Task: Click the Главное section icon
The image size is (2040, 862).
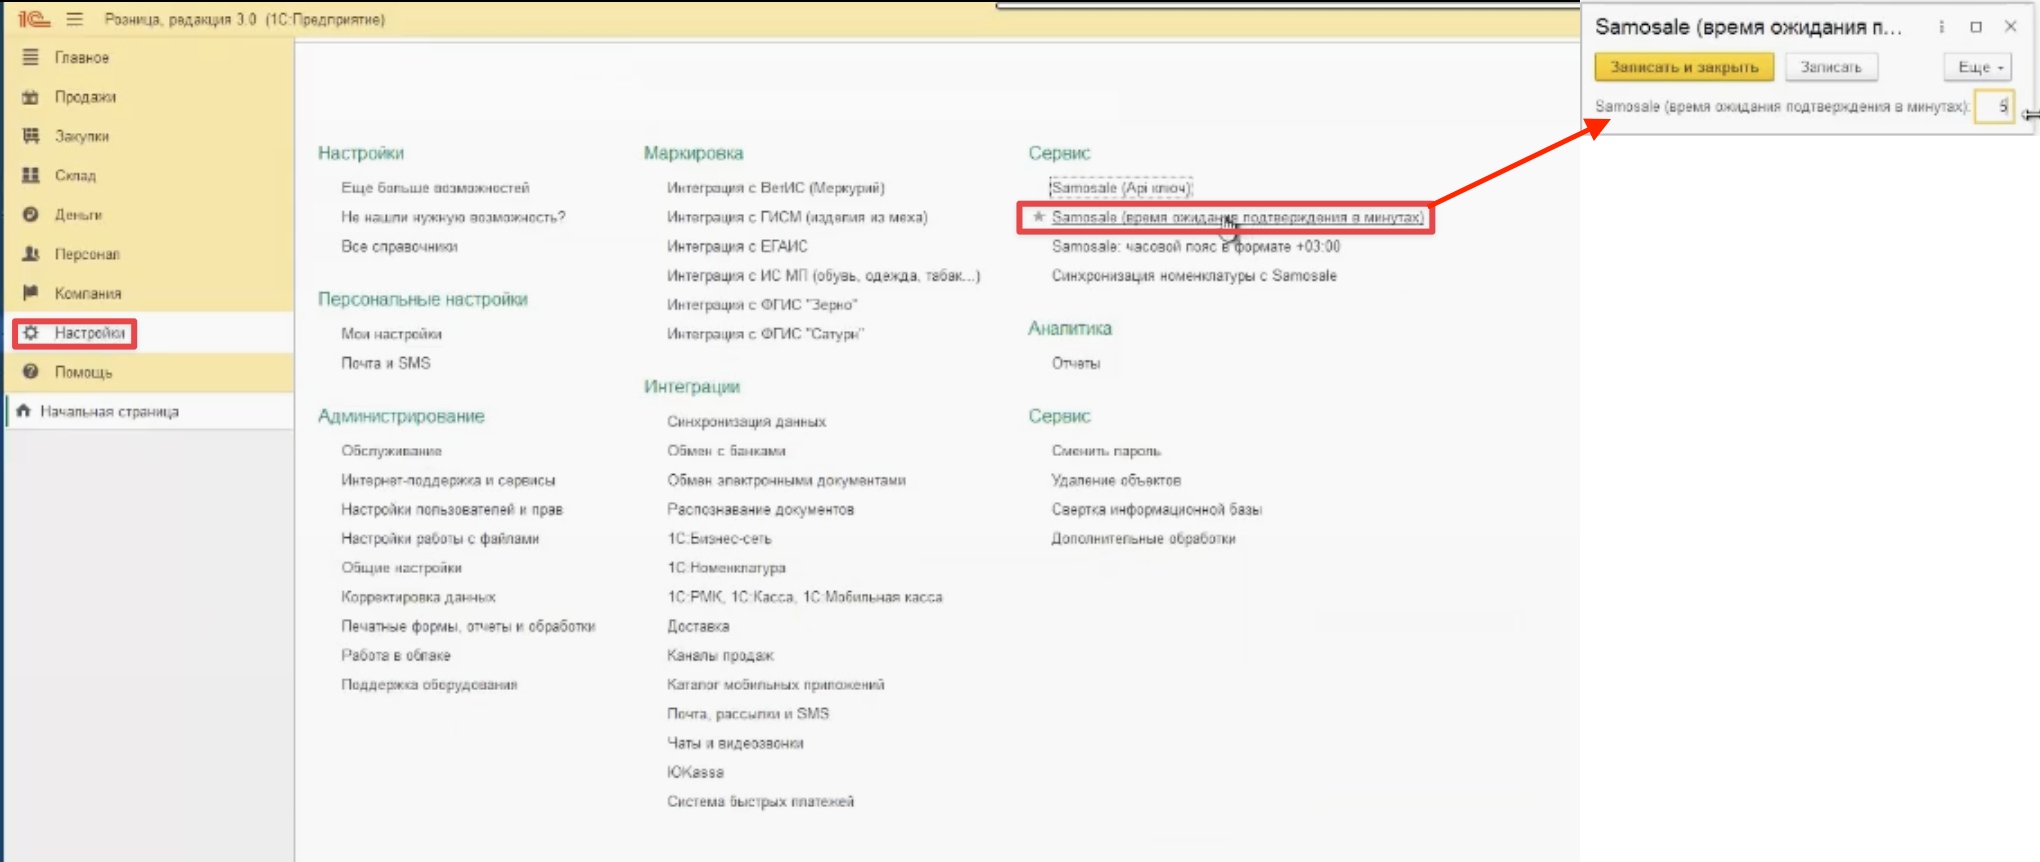Action: [31, 57]
